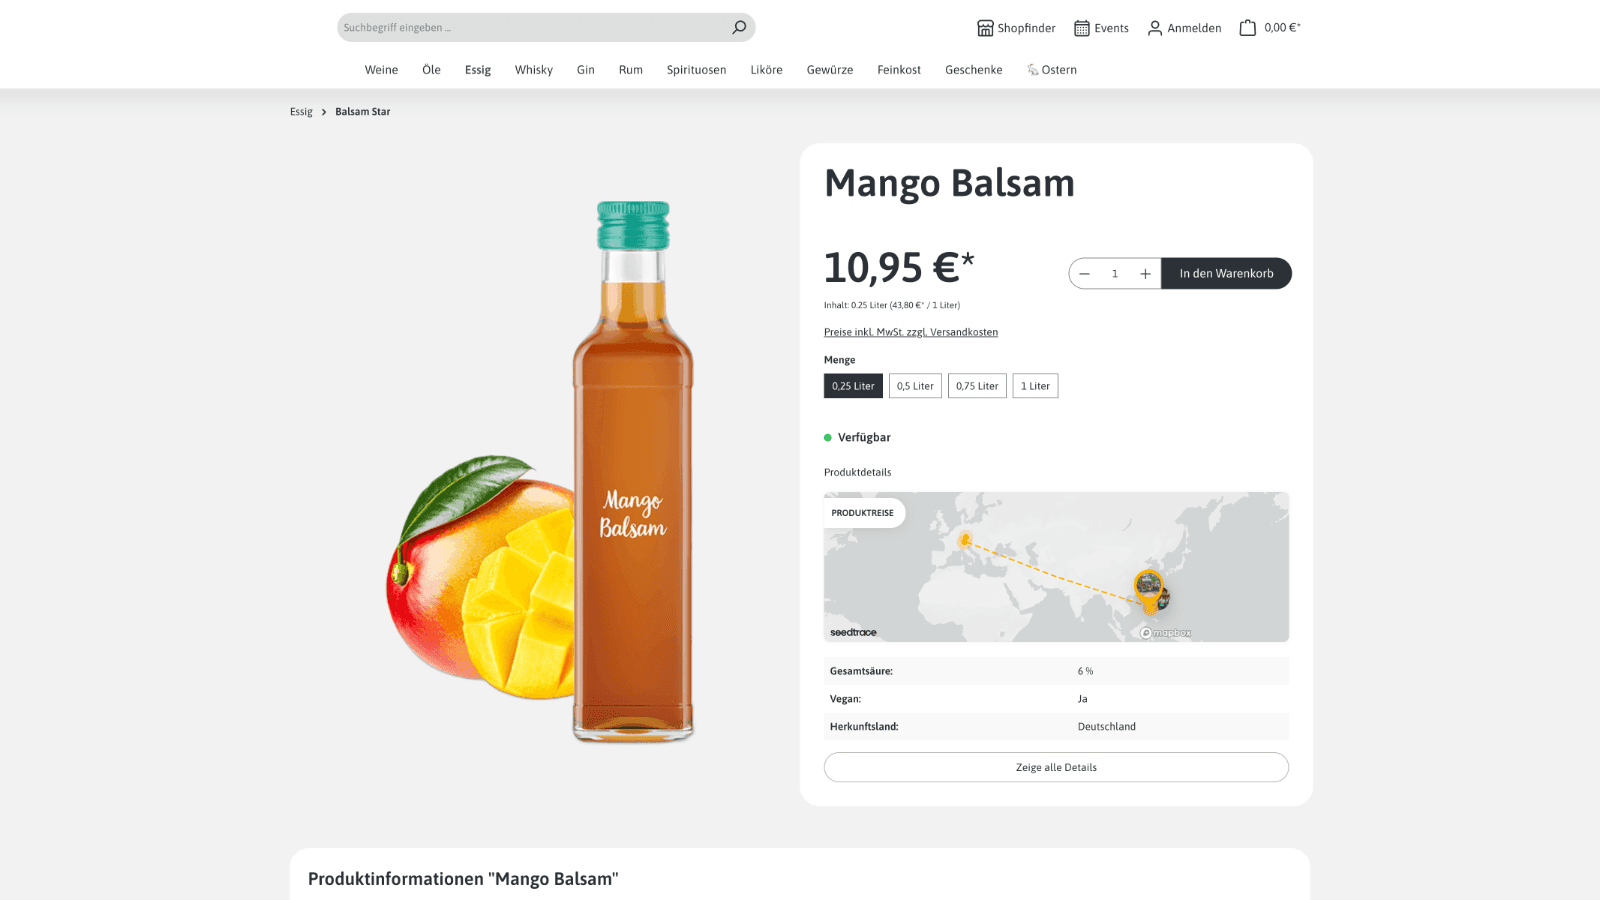Click the search magnifier icon

(x=738, y=27)
